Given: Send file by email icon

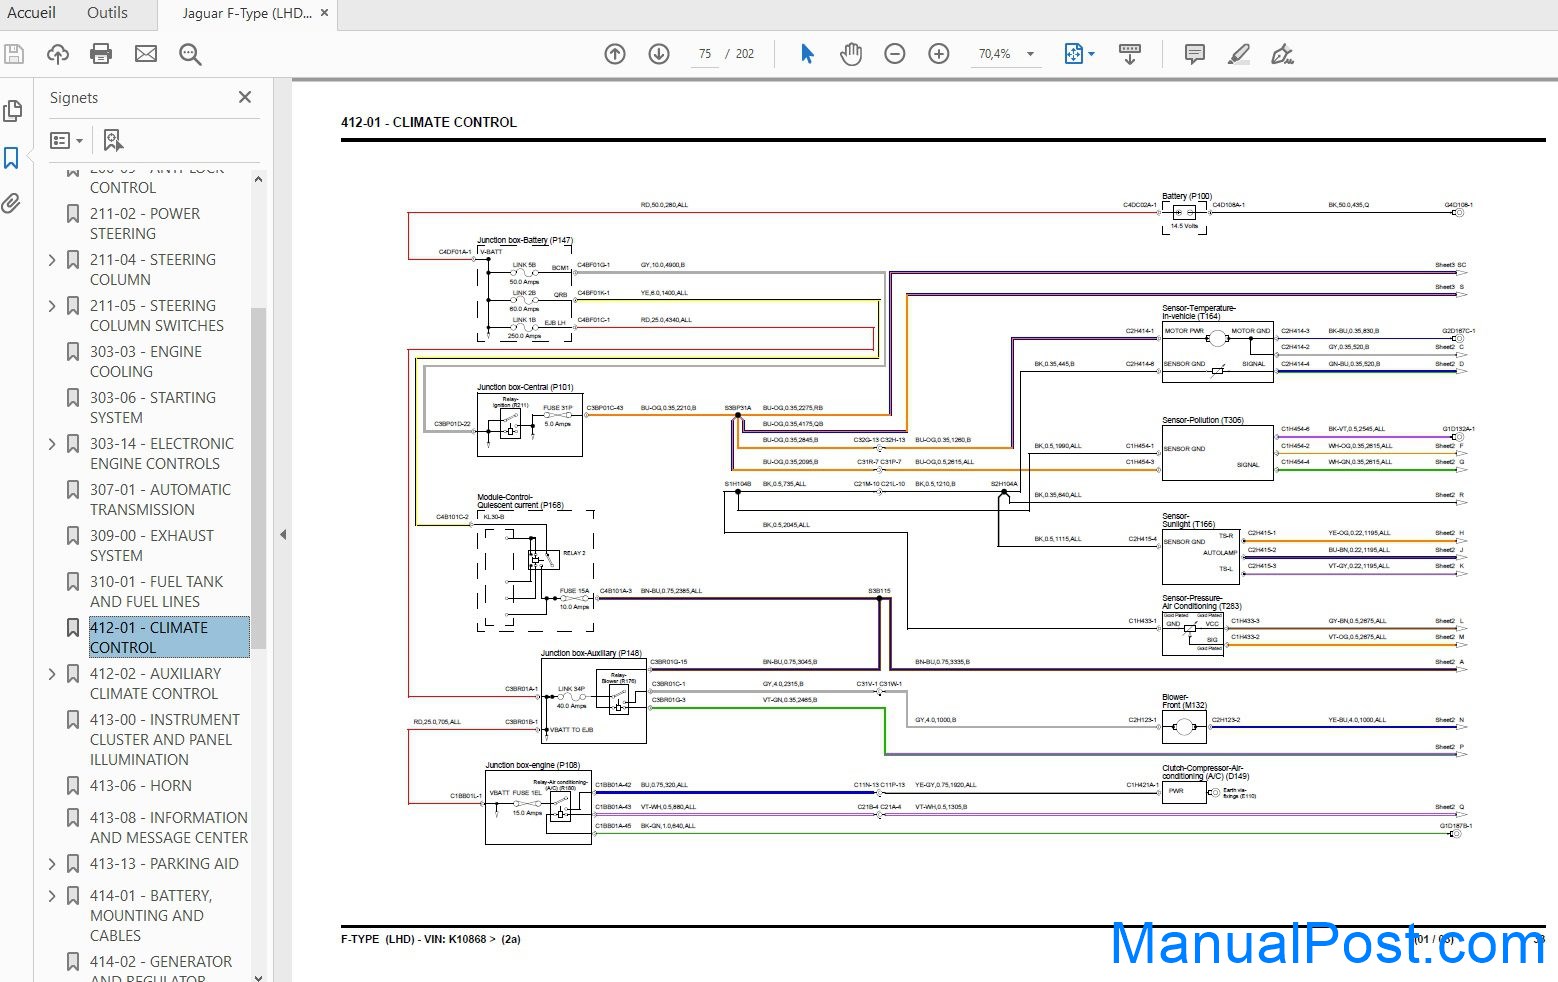Looking at the screenshot, I should click(146, 54).
